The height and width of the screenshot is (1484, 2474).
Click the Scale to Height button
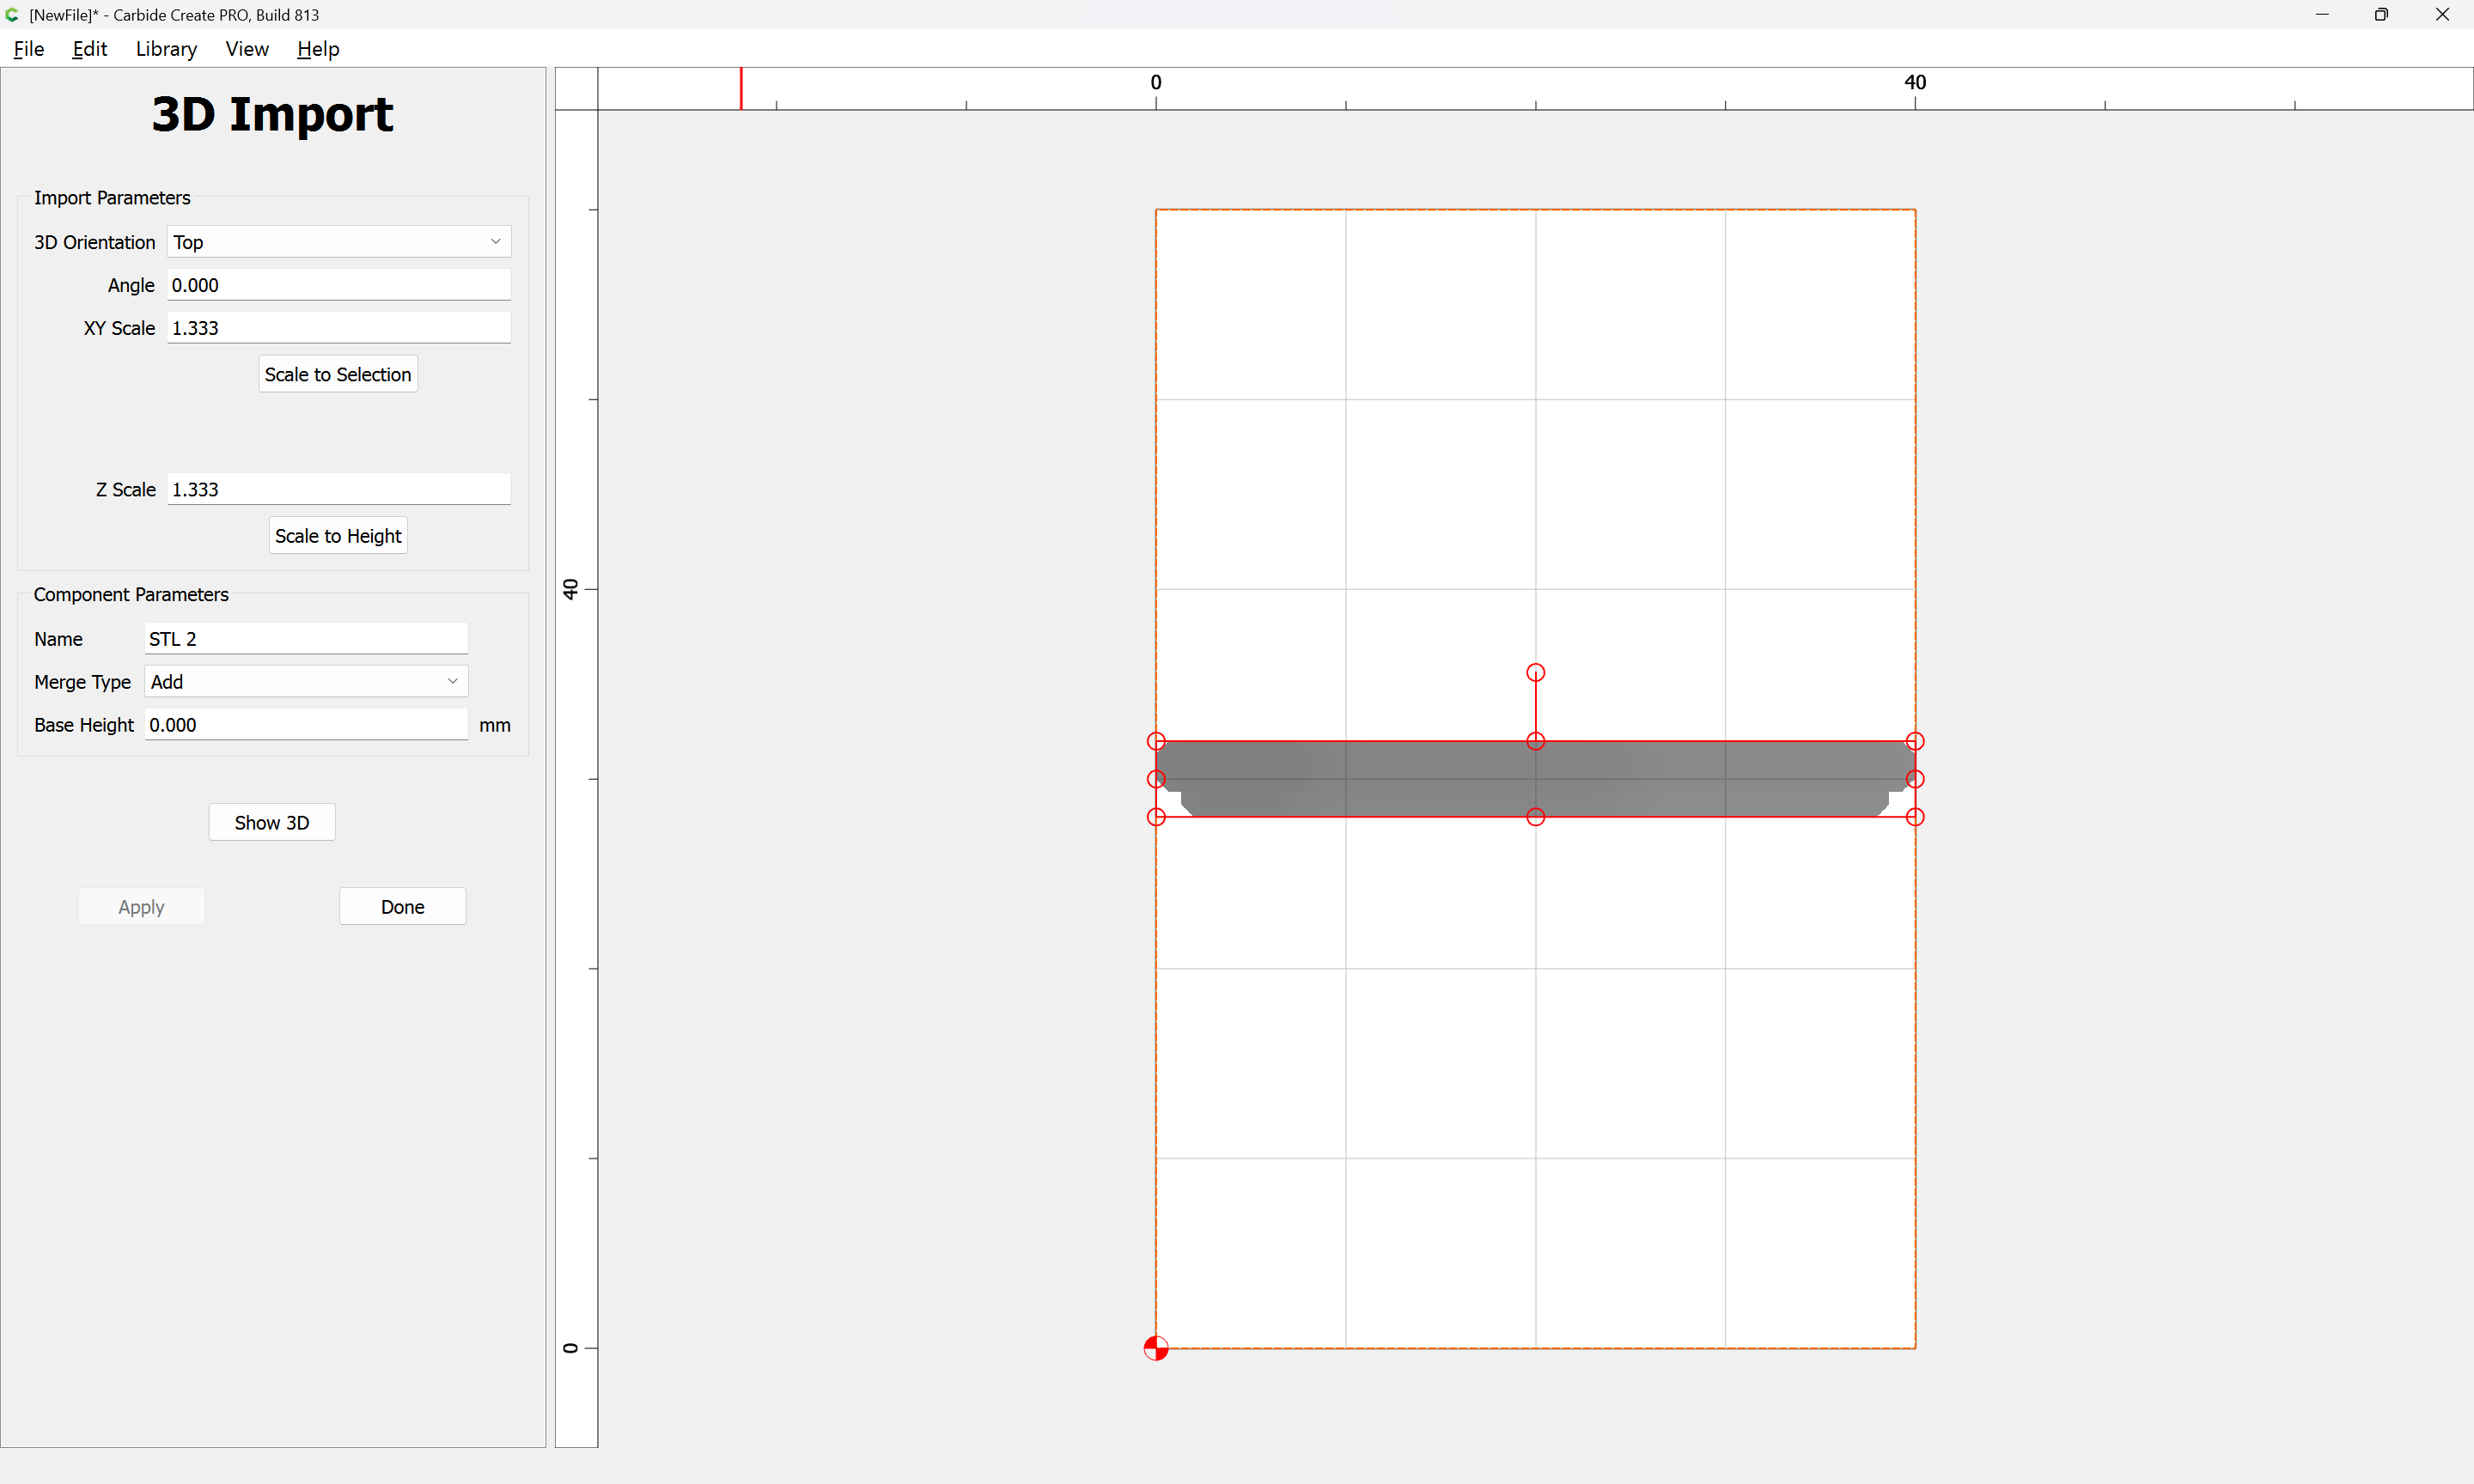point(338,536)
